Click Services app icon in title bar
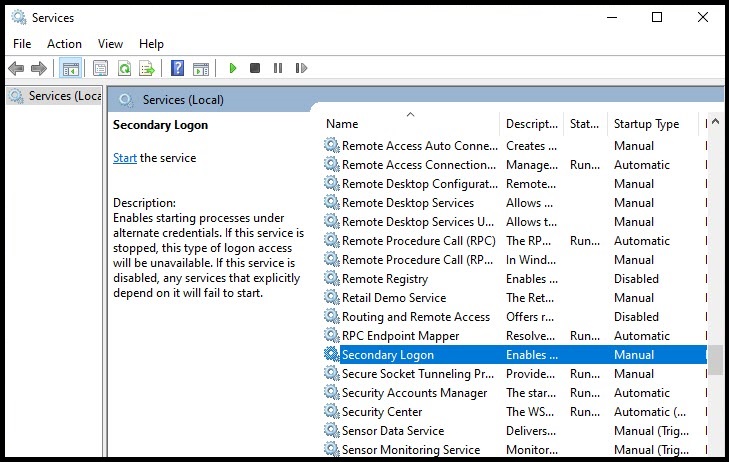The width and height of the screenshot is (729, 462). (19, 18)
